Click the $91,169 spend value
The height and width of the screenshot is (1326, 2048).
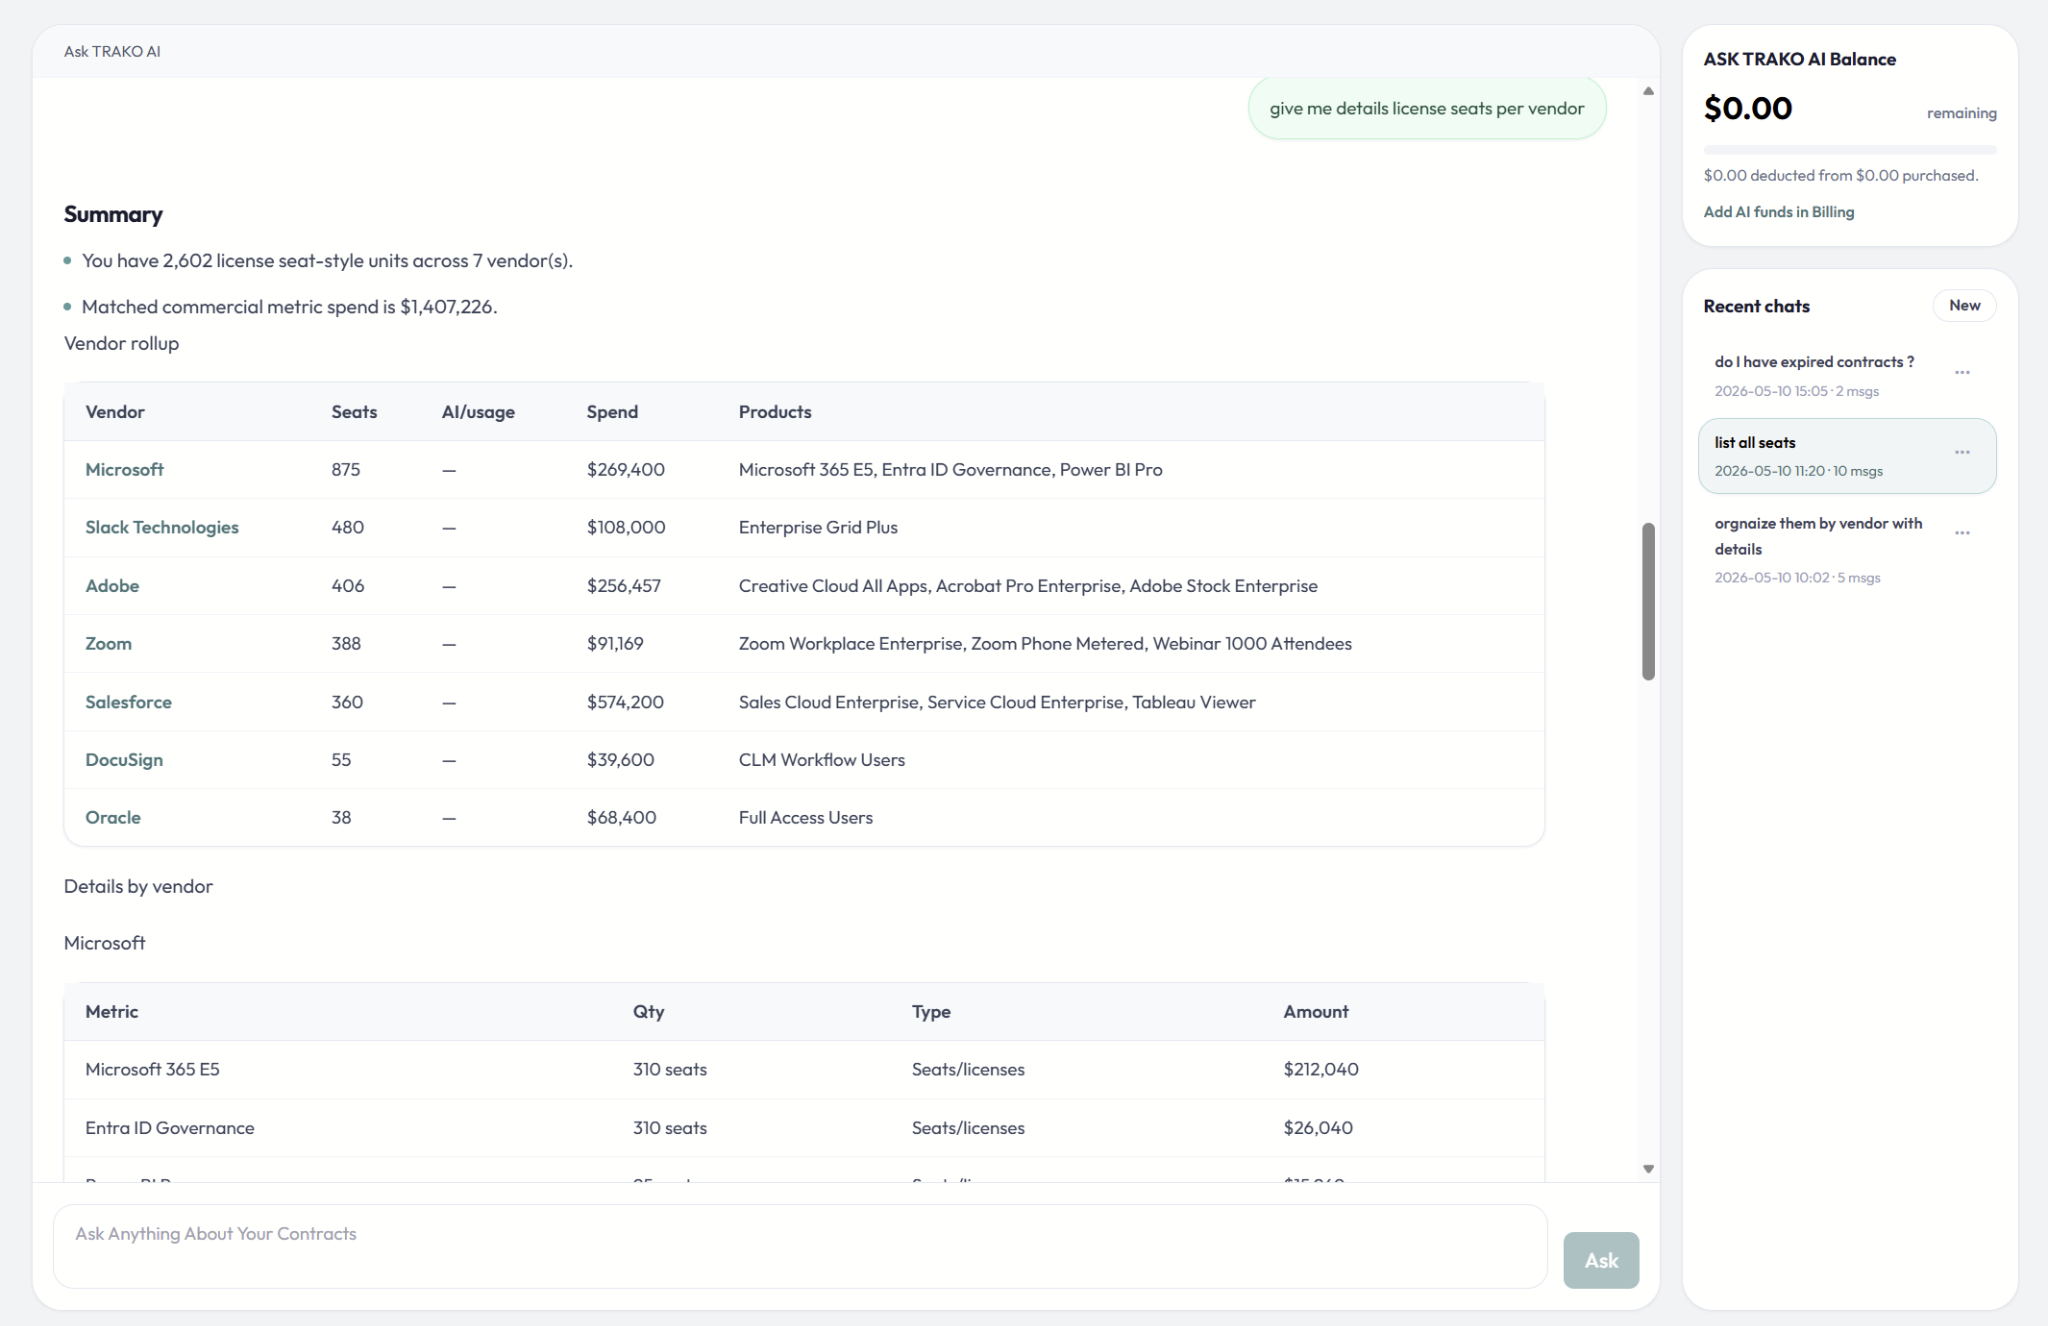615,643
